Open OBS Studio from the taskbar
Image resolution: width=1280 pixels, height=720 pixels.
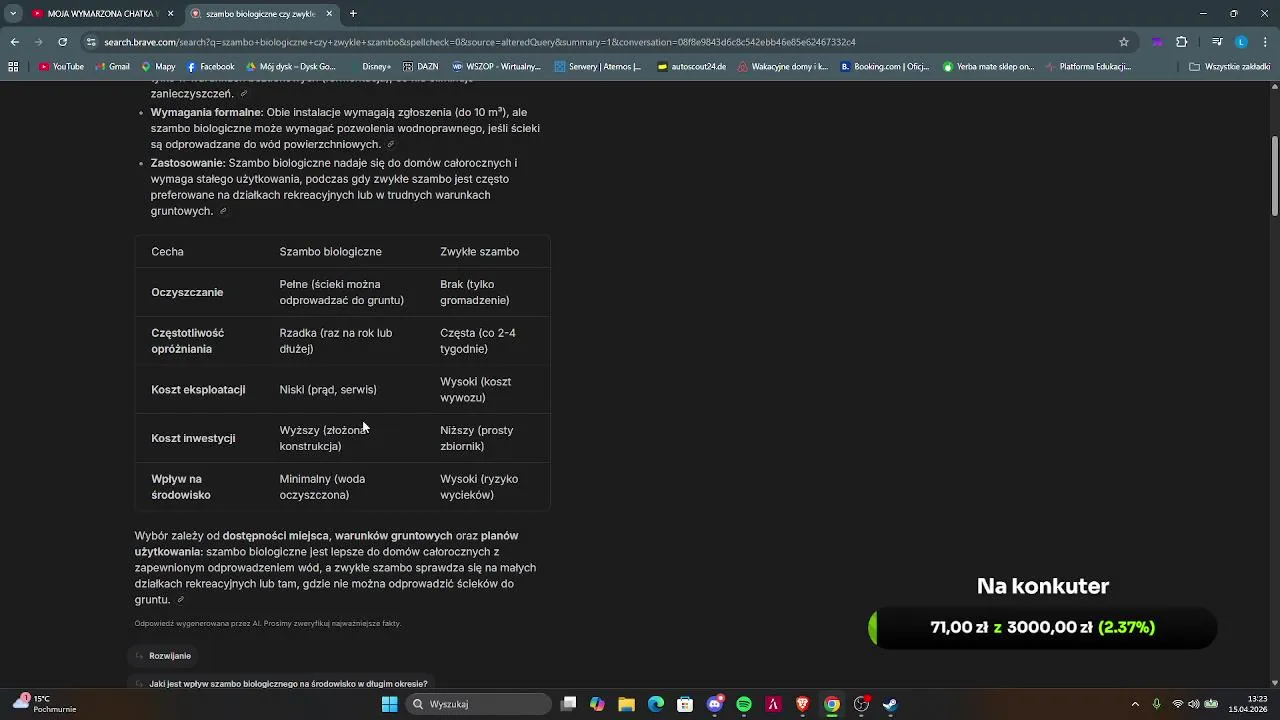pos(861,704)
